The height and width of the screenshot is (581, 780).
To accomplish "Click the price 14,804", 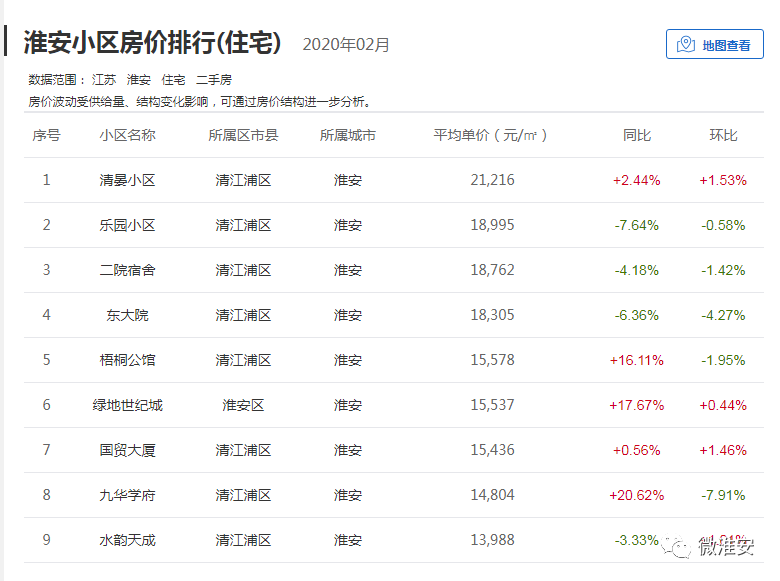I will coord(492,495).
